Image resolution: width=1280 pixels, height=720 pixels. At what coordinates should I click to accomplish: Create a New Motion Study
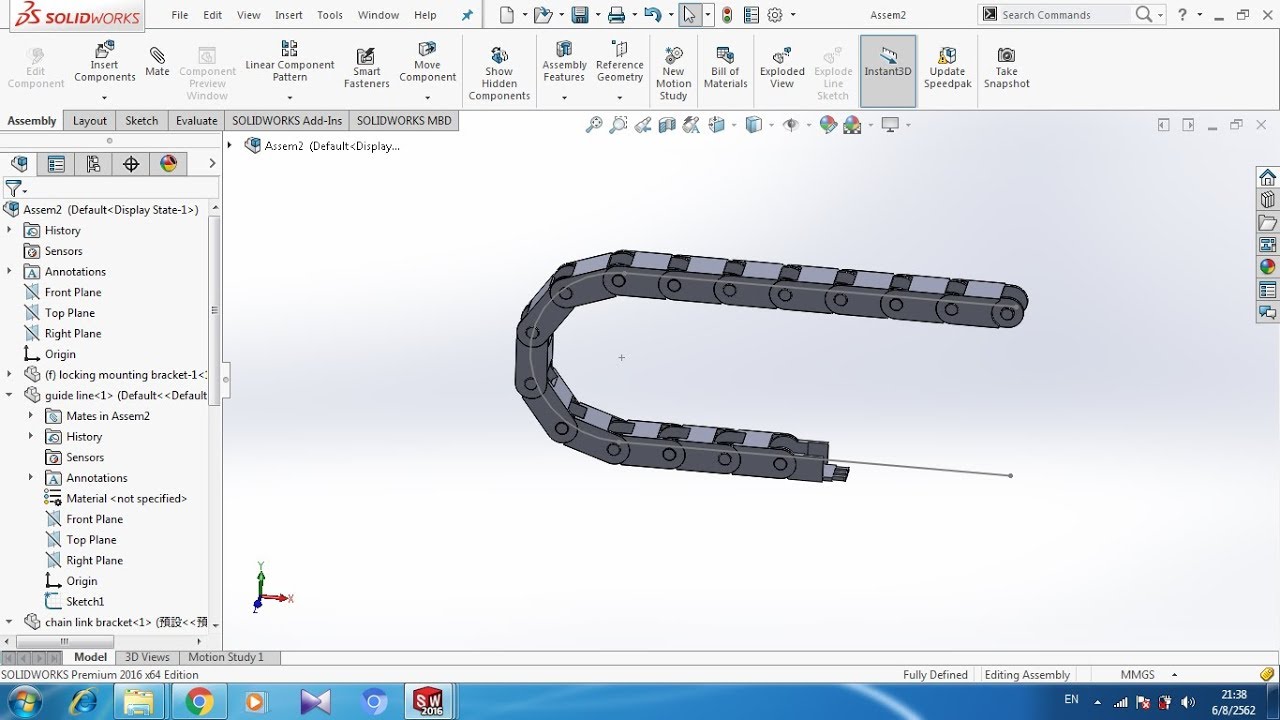673,73
